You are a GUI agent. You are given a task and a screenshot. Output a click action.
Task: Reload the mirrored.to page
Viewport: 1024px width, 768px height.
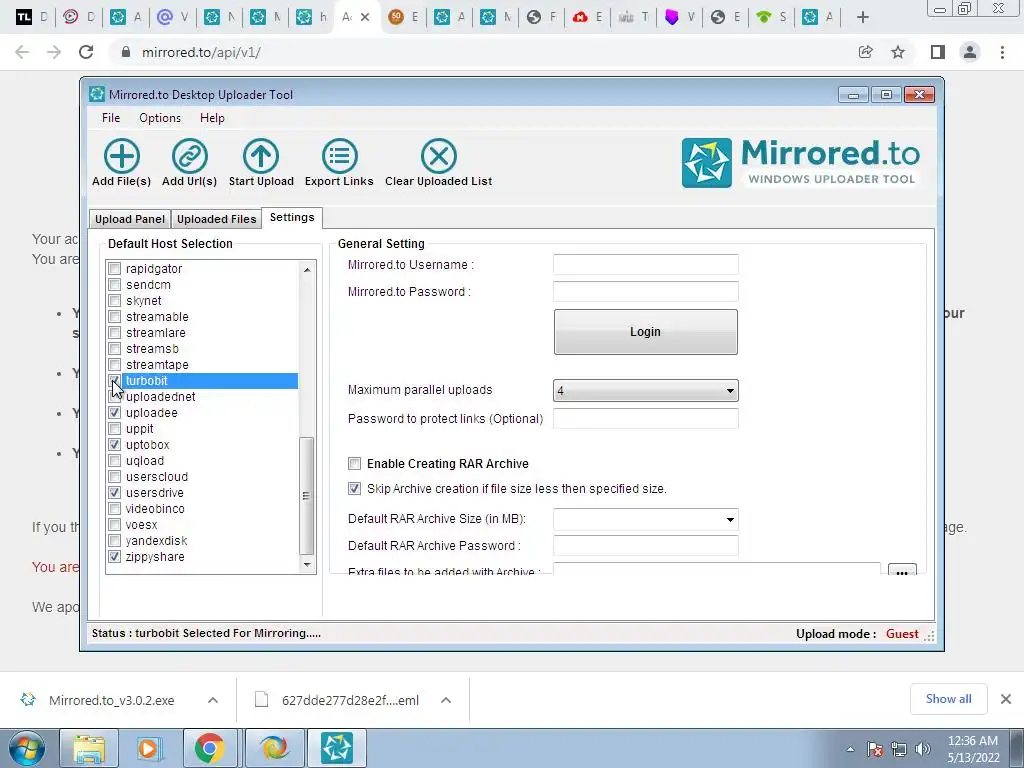pos(86,52)
